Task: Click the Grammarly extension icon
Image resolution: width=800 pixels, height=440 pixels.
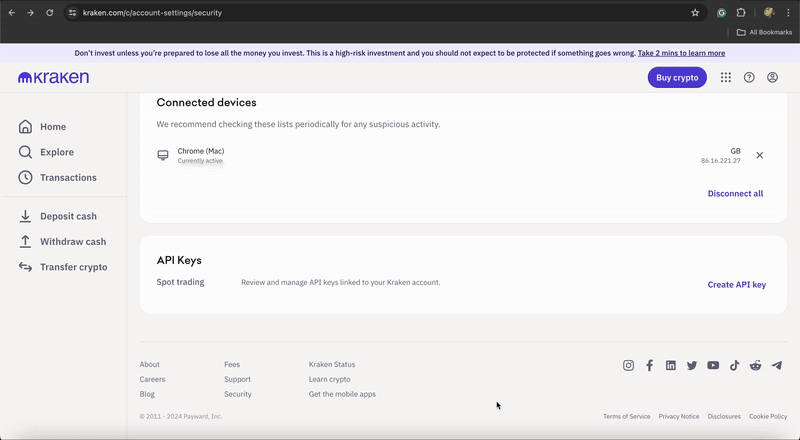Action: [x=721, y=13]
